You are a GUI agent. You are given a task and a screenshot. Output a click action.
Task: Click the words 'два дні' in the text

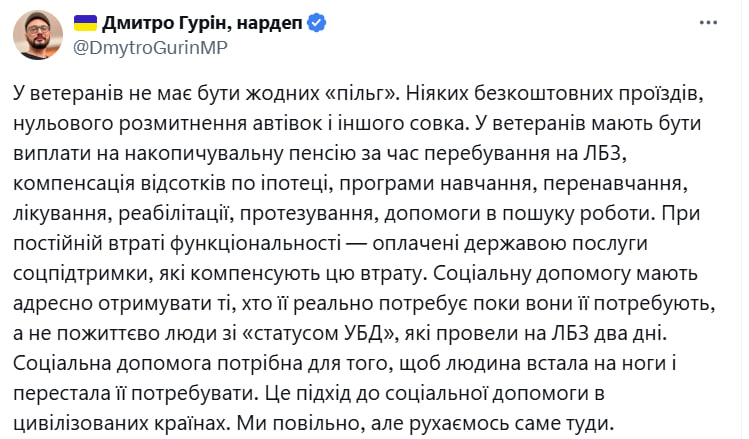click(x=629, y=334)
